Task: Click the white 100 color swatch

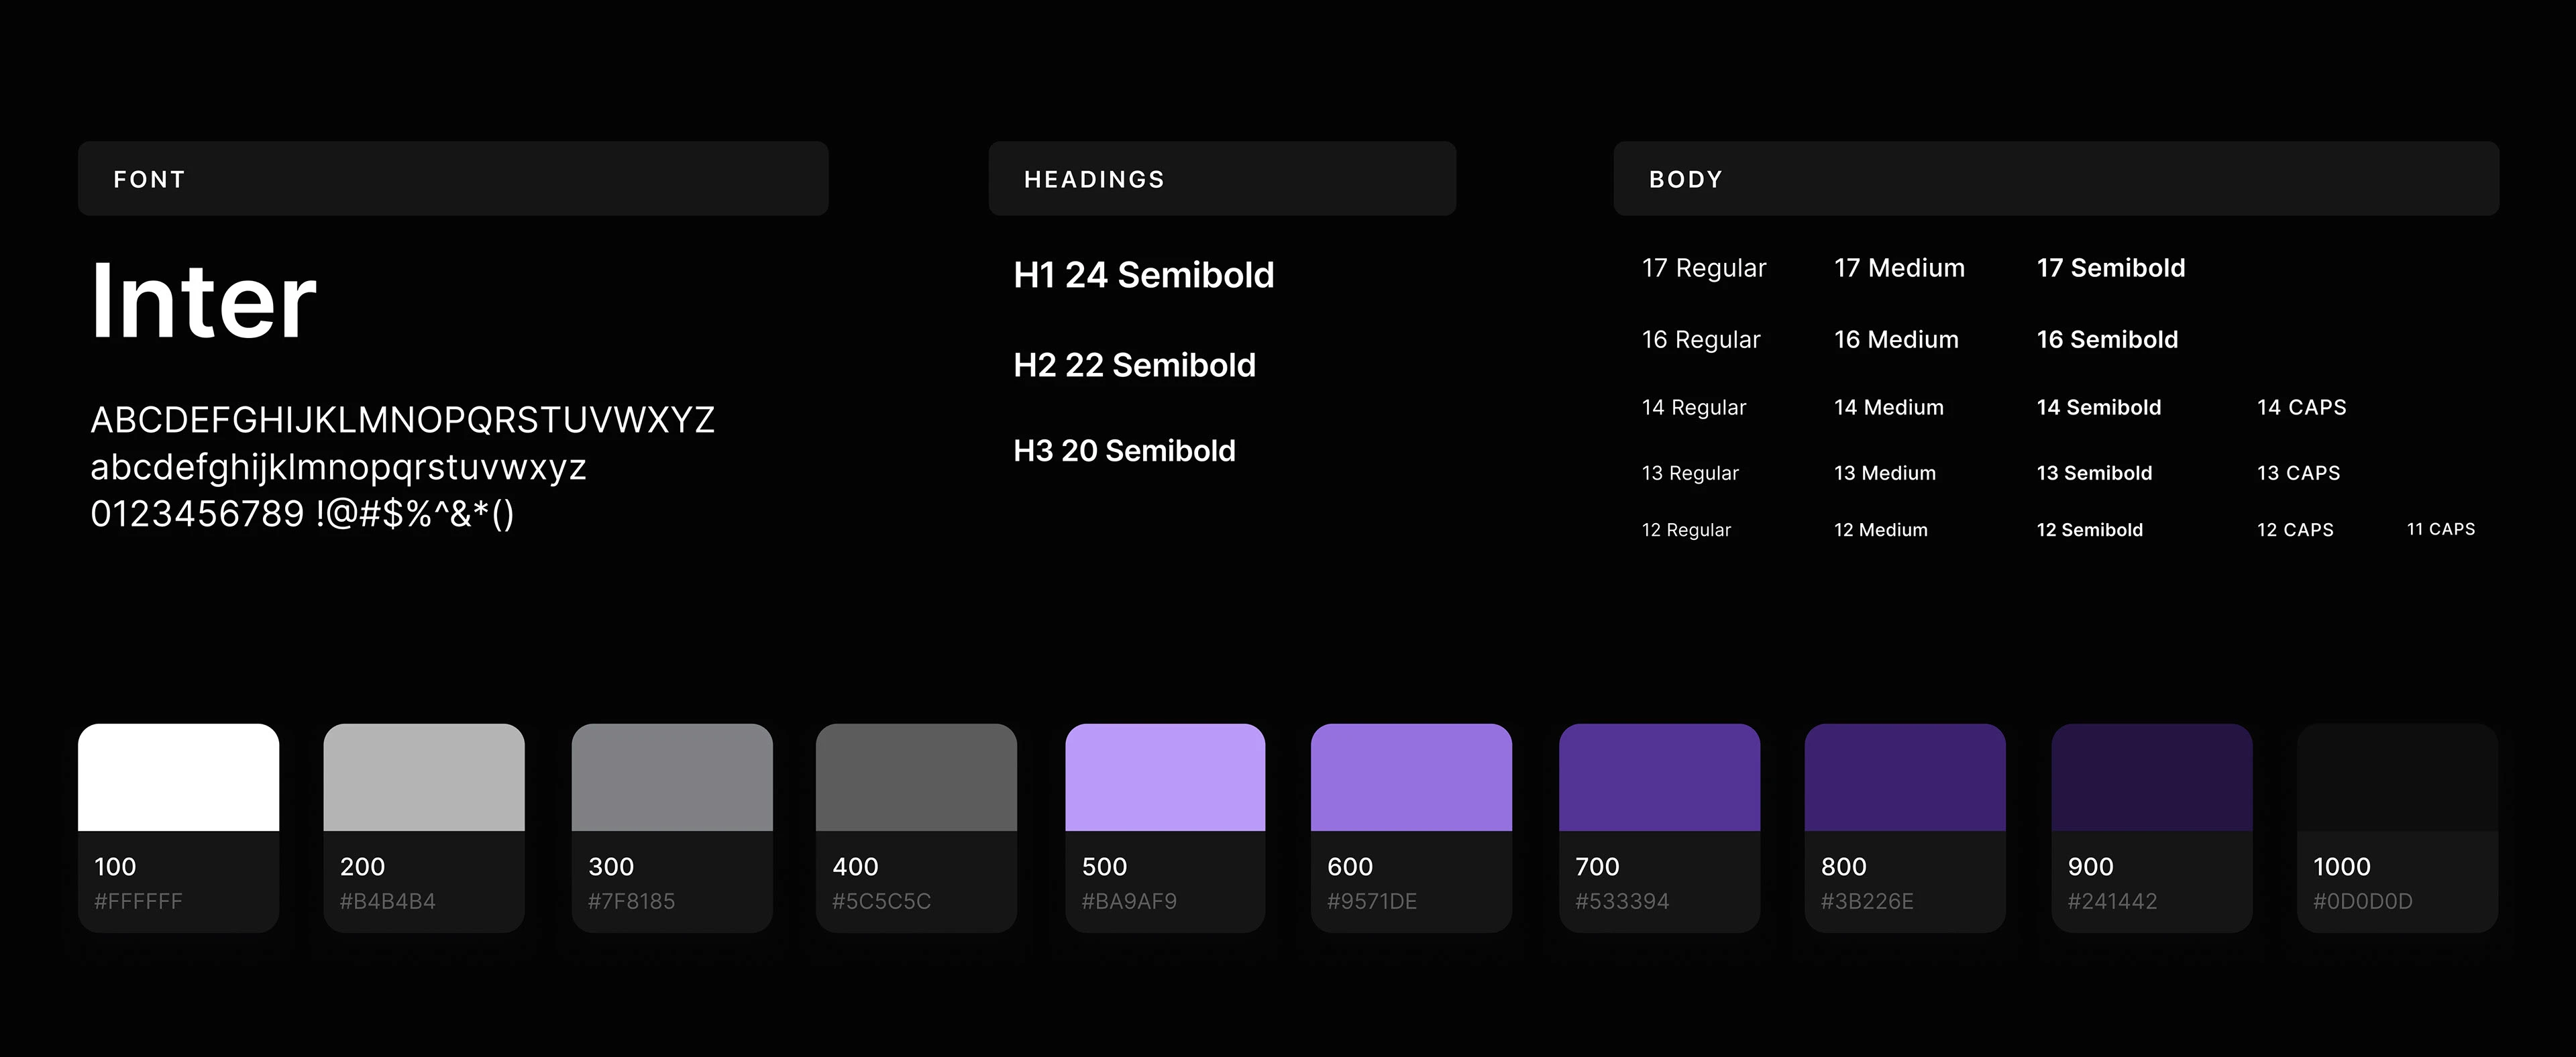Action: tap(178, 778)
